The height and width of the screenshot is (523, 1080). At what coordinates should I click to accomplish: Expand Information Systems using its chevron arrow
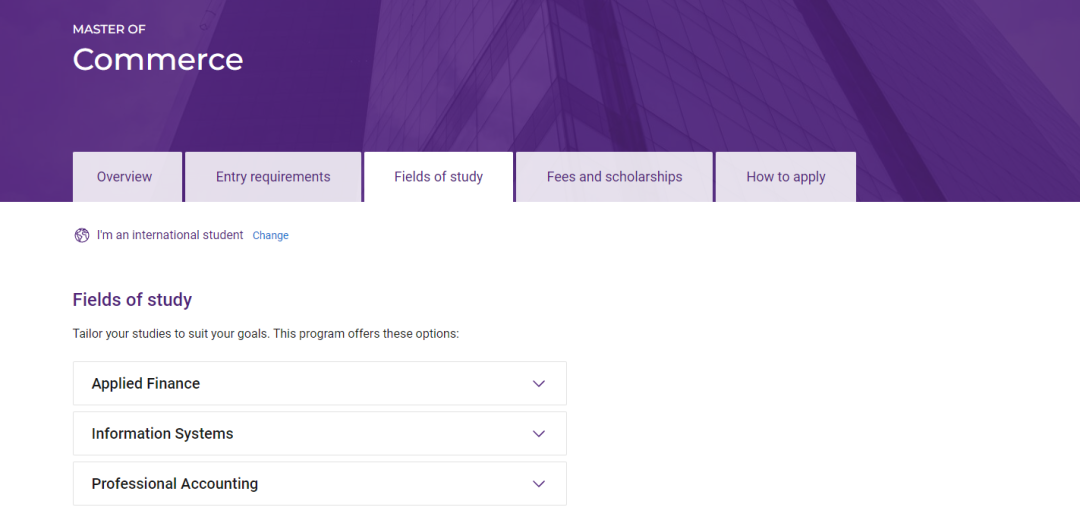[x=539, y=434]
